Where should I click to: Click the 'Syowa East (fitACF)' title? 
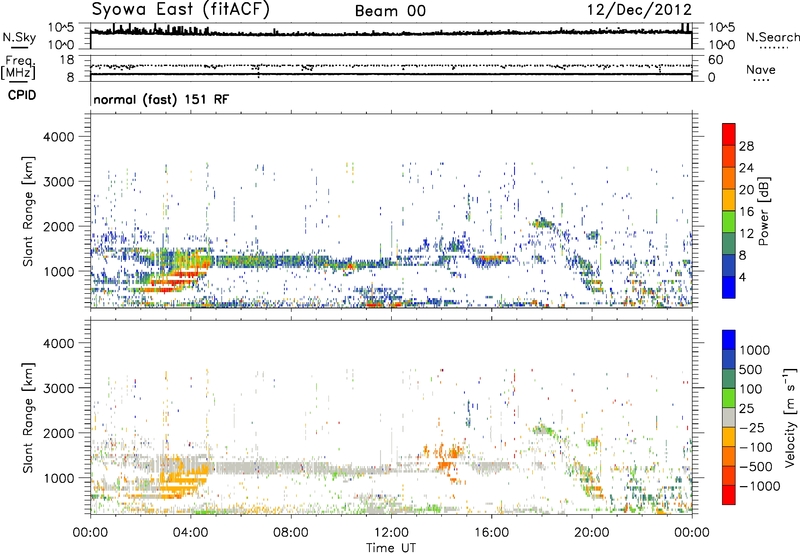tap(180, 10)
